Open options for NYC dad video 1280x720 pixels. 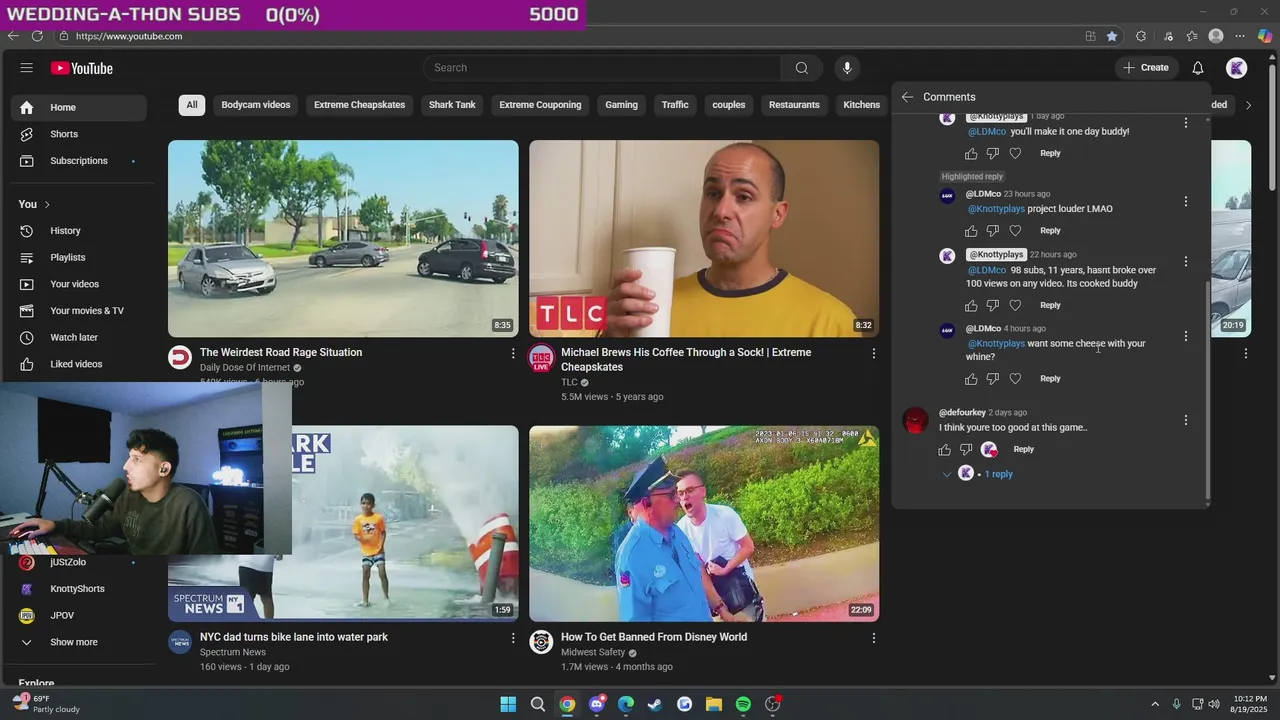[513, 638]
